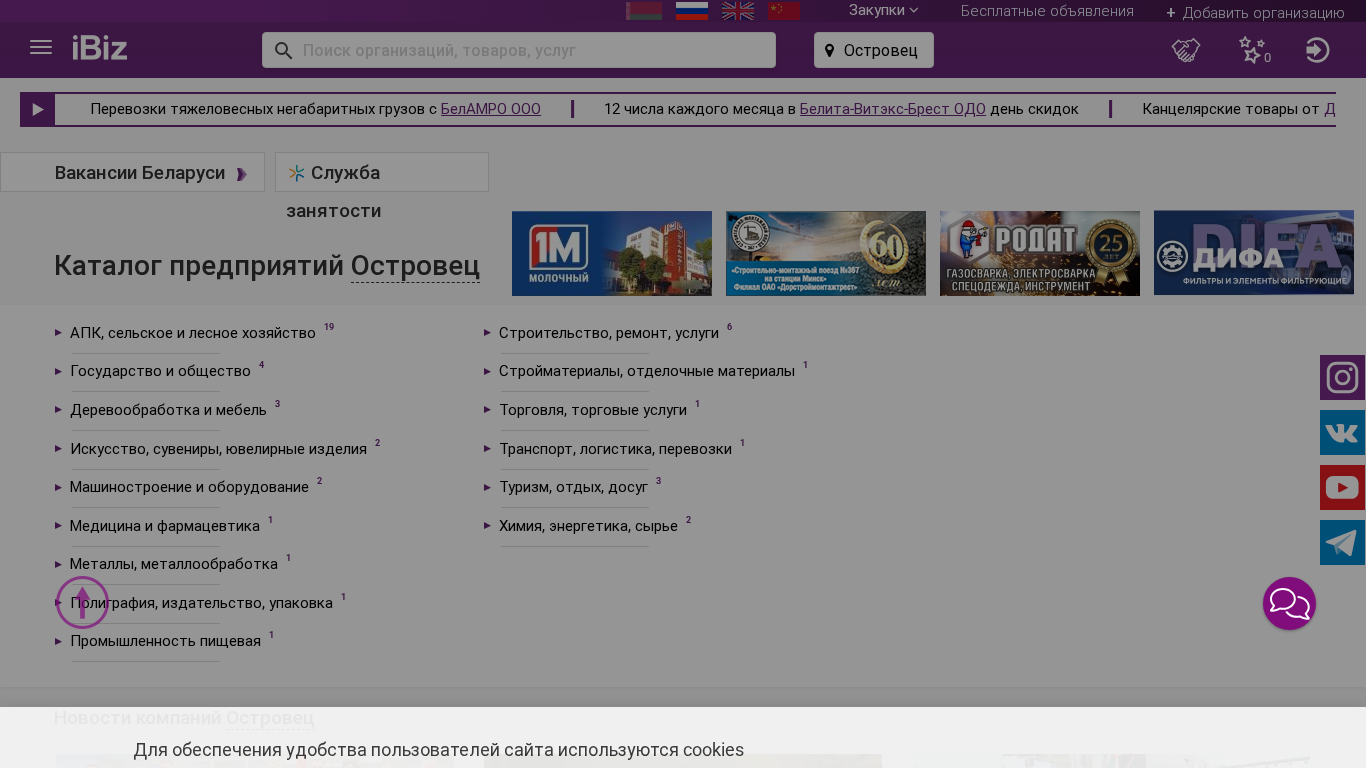Open Стройматериалы, отделочные материалы category
Image resolution: width=1366 pixels, height=768 pixels.
pos(647,371)
